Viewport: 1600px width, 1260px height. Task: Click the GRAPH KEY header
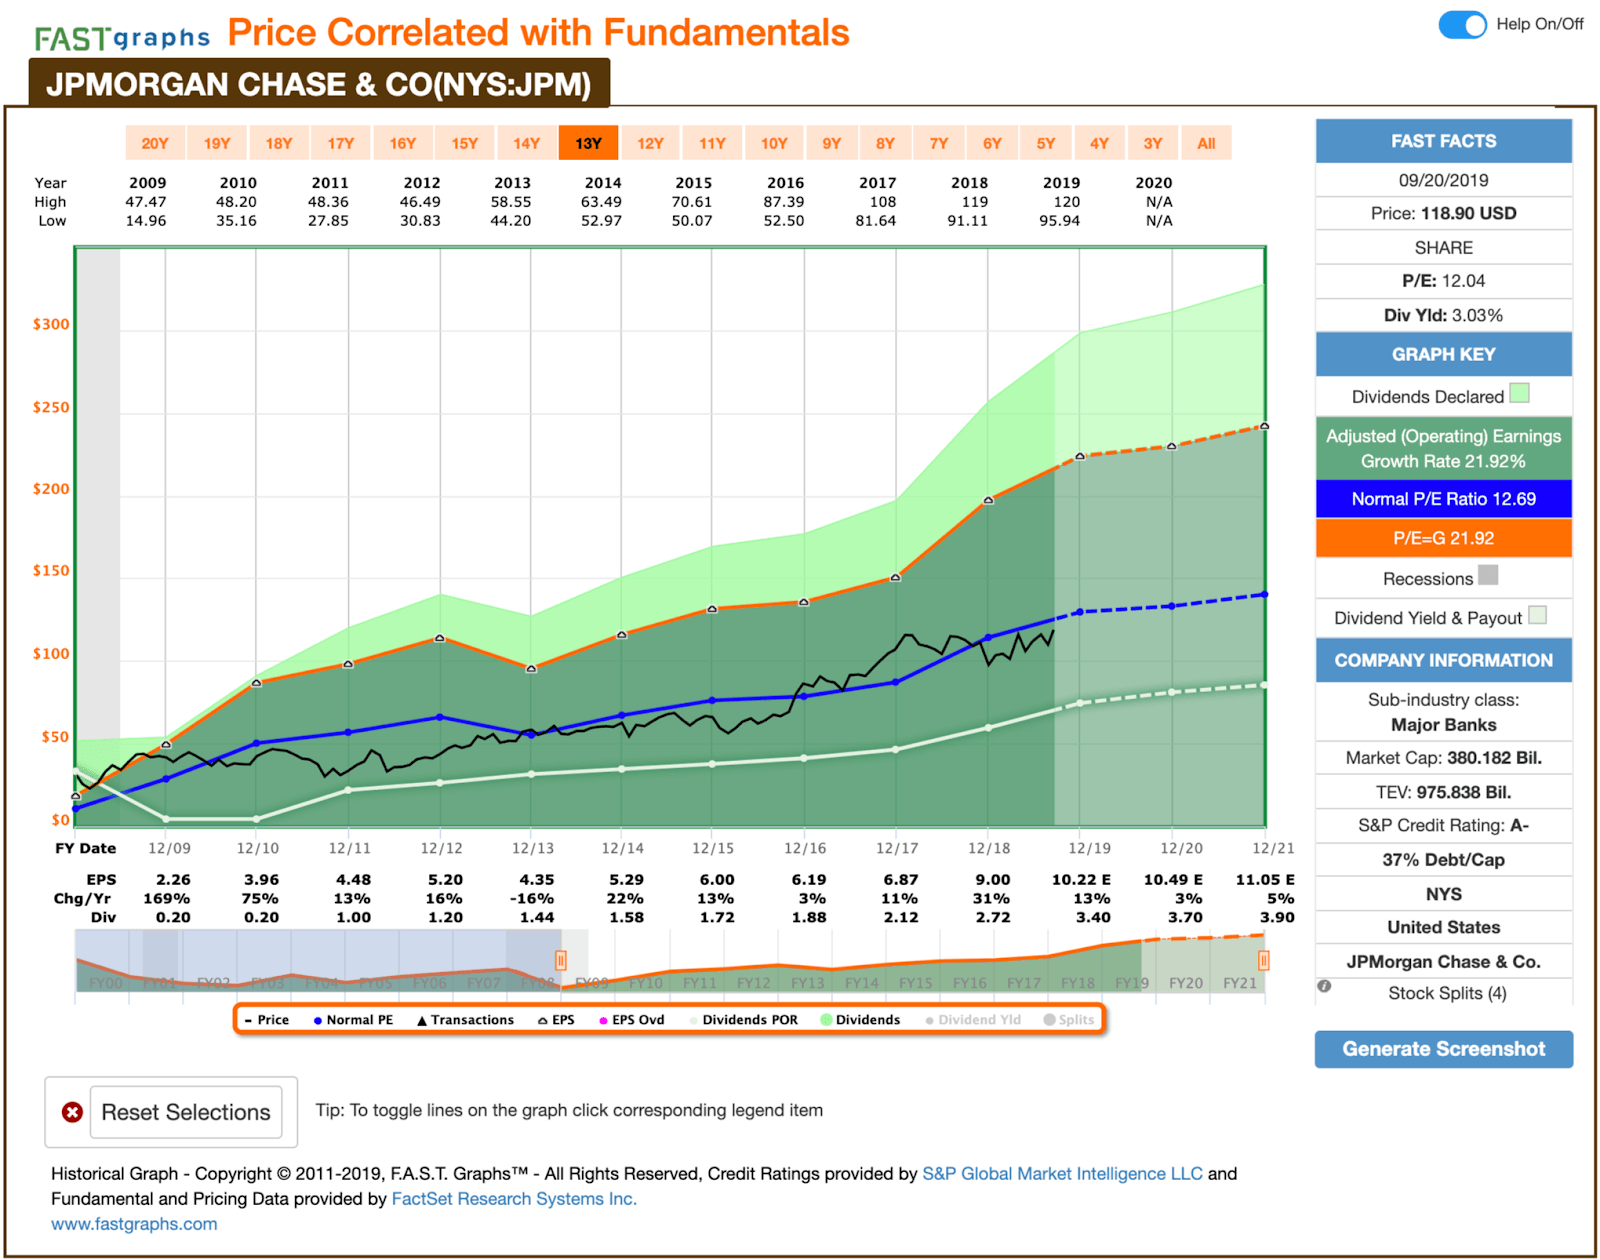[1443, 354]
